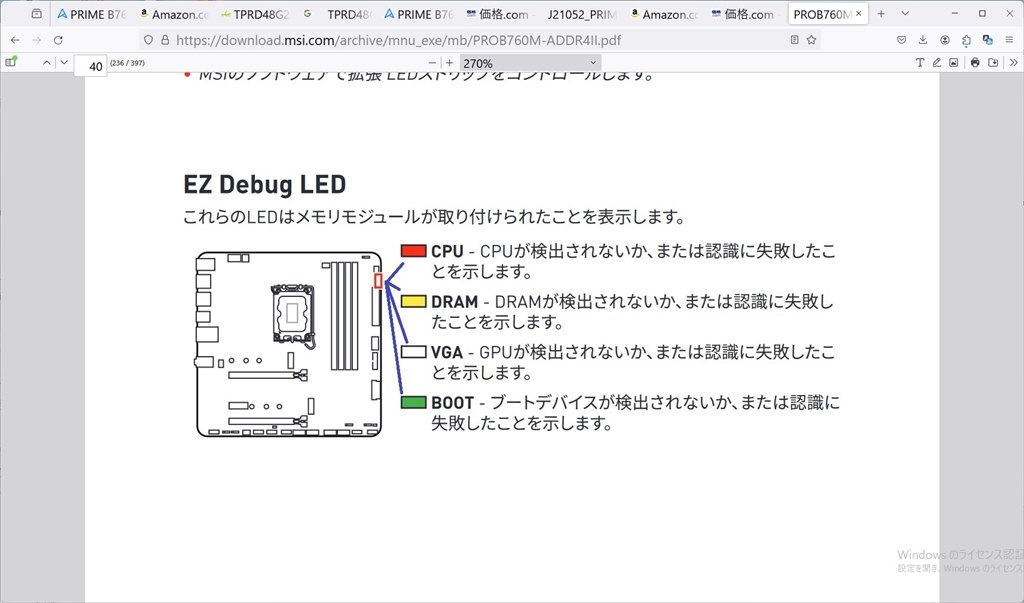This screenshot has height=603, width=1024.
Task: Switch to the J21052_PRIM tab
Action: click(x=582, y=14)
